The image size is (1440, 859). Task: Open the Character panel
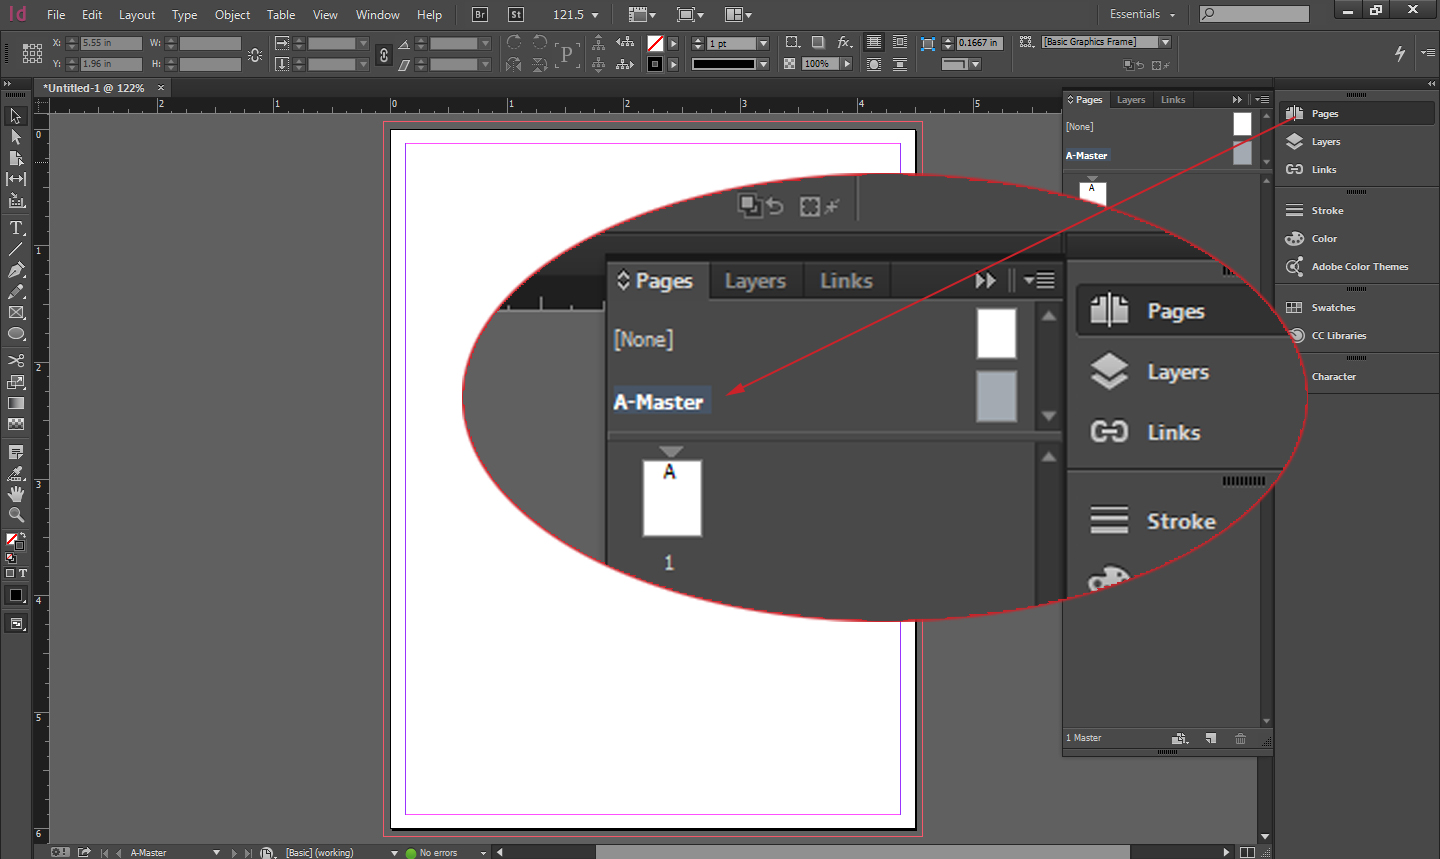pos(1334,376)
